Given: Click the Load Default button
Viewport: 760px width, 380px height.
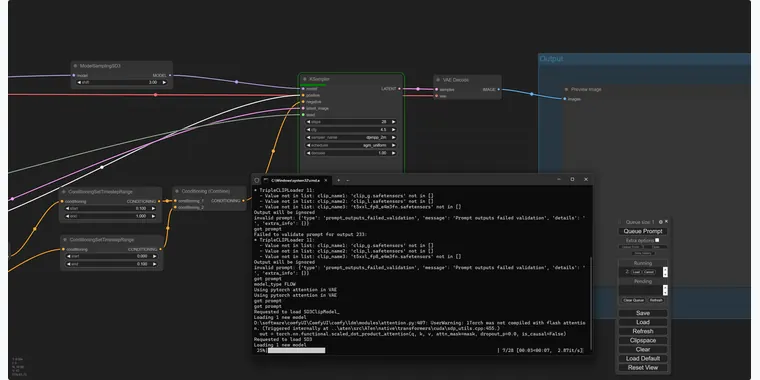Looking at the screenshot, I should coord(643,359).
